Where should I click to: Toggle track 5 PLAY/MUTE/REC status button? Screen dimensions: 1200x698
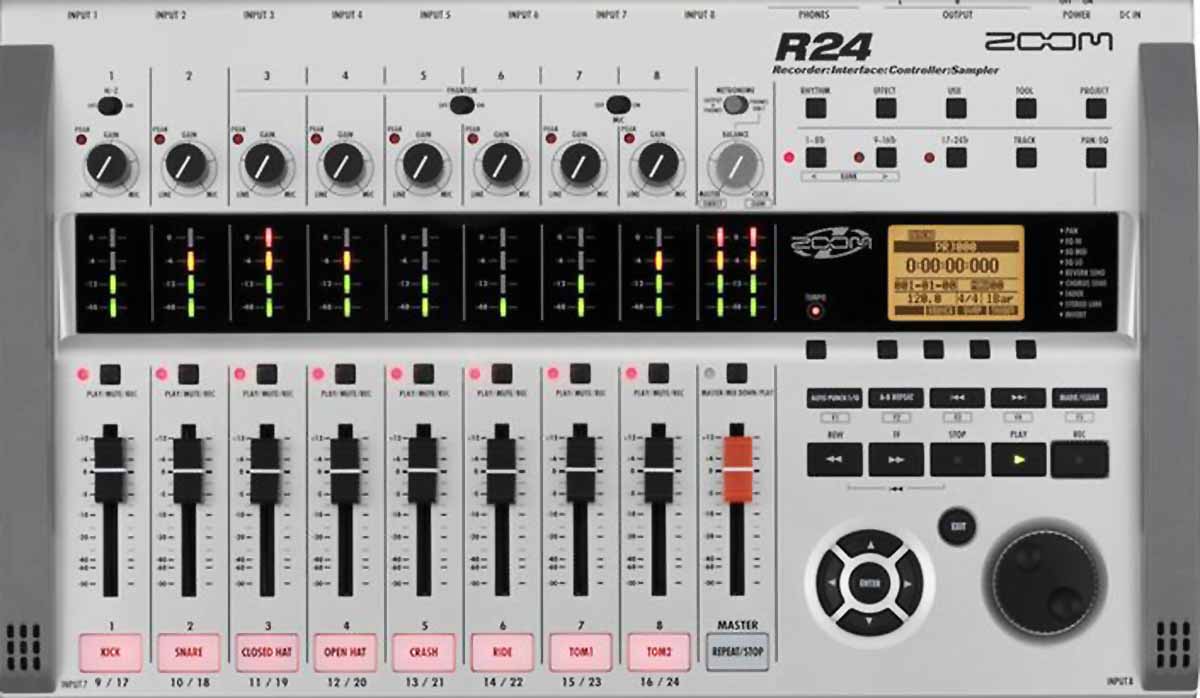point(424,374)
